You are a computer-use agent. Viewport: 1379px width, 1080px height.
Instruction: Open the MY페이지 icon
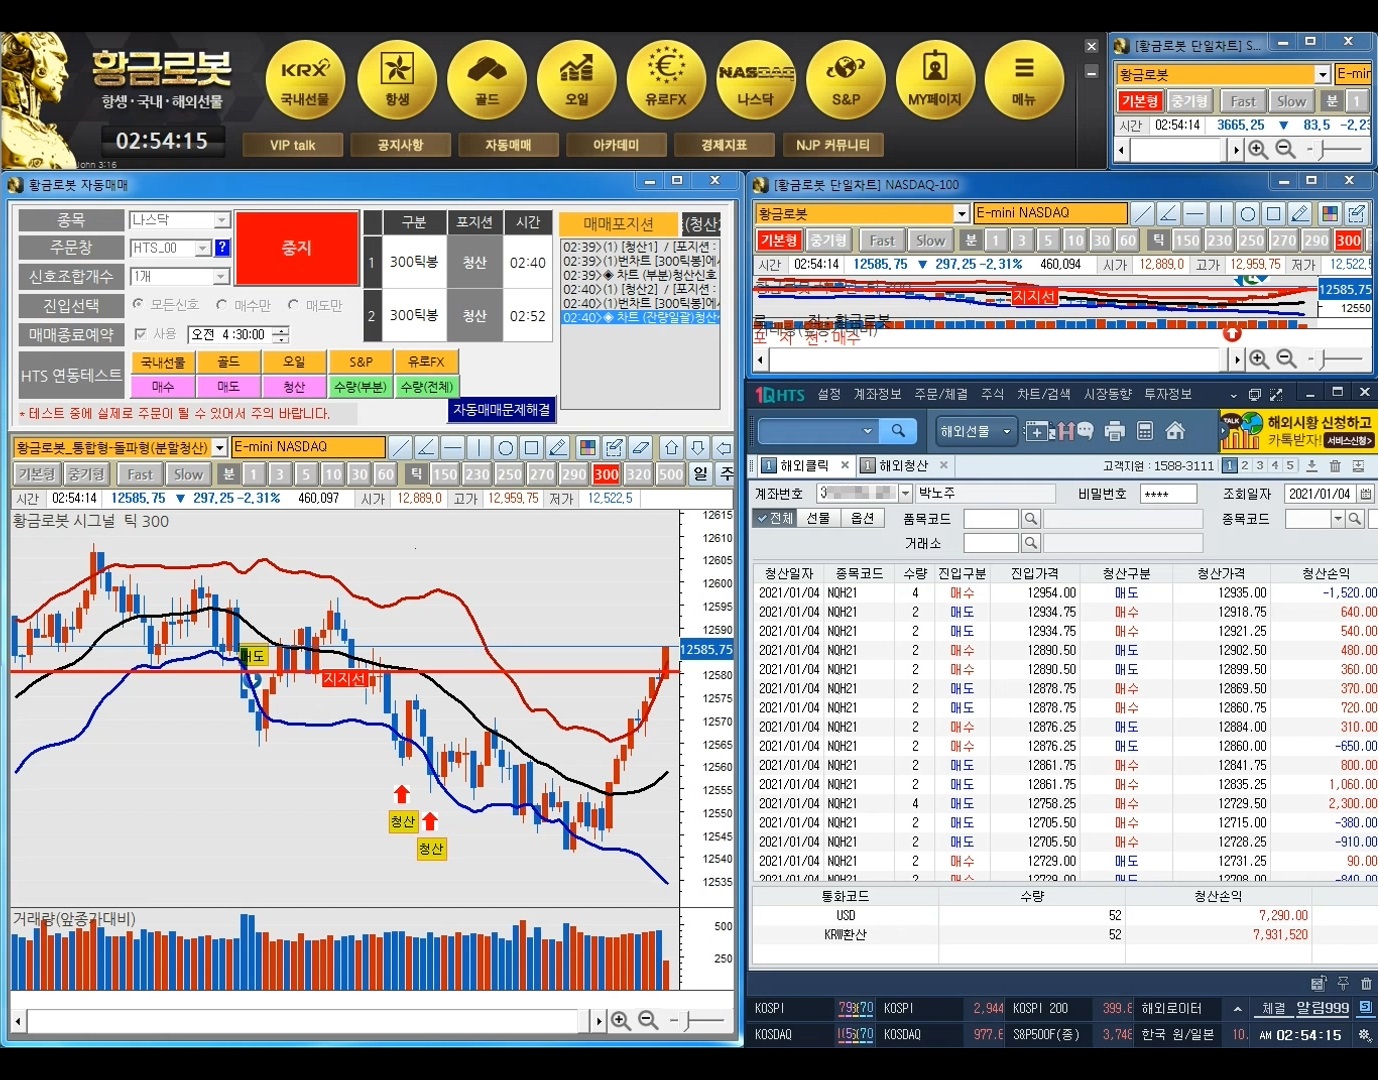pos(935,81)
